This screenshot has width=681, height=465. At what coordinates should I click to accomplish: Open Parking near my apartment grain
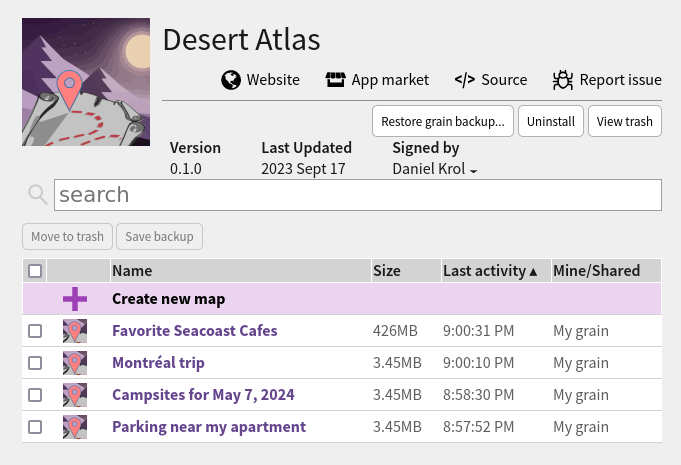(x=209, y=427)
